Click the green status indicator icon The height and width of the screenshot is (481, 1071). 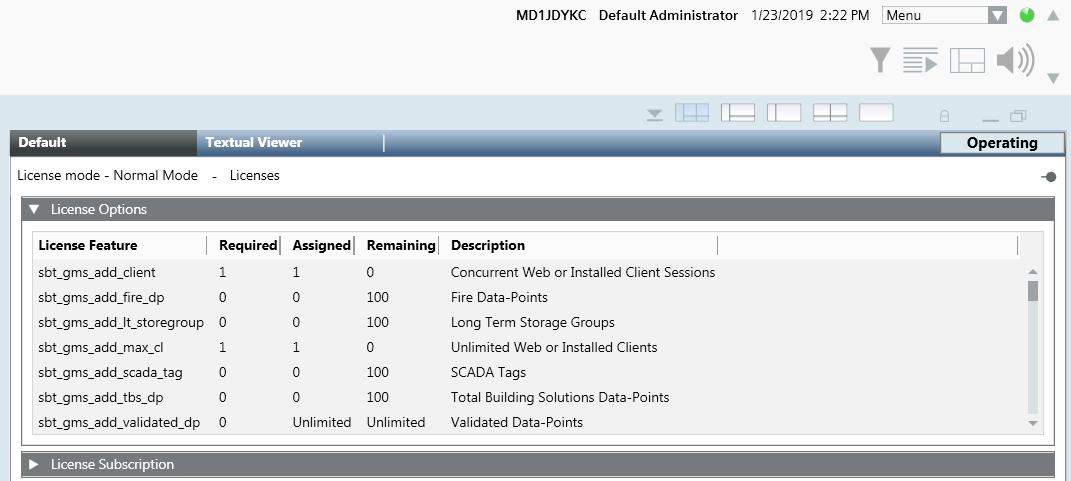[x=1027, y=15]
